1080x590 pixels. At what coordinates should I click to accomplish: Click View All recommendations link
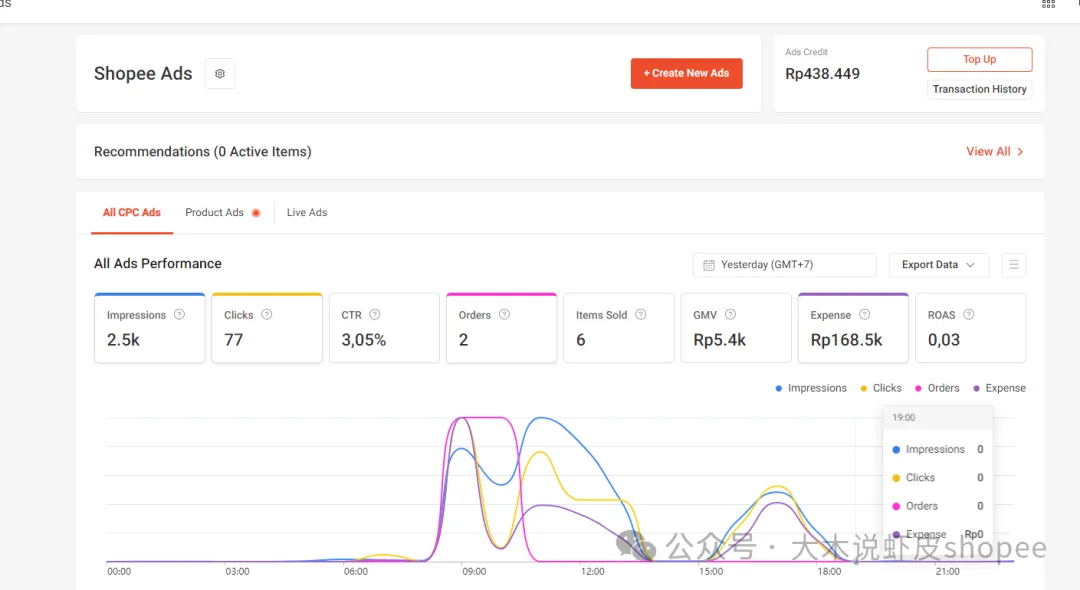(x=995, y=151)
